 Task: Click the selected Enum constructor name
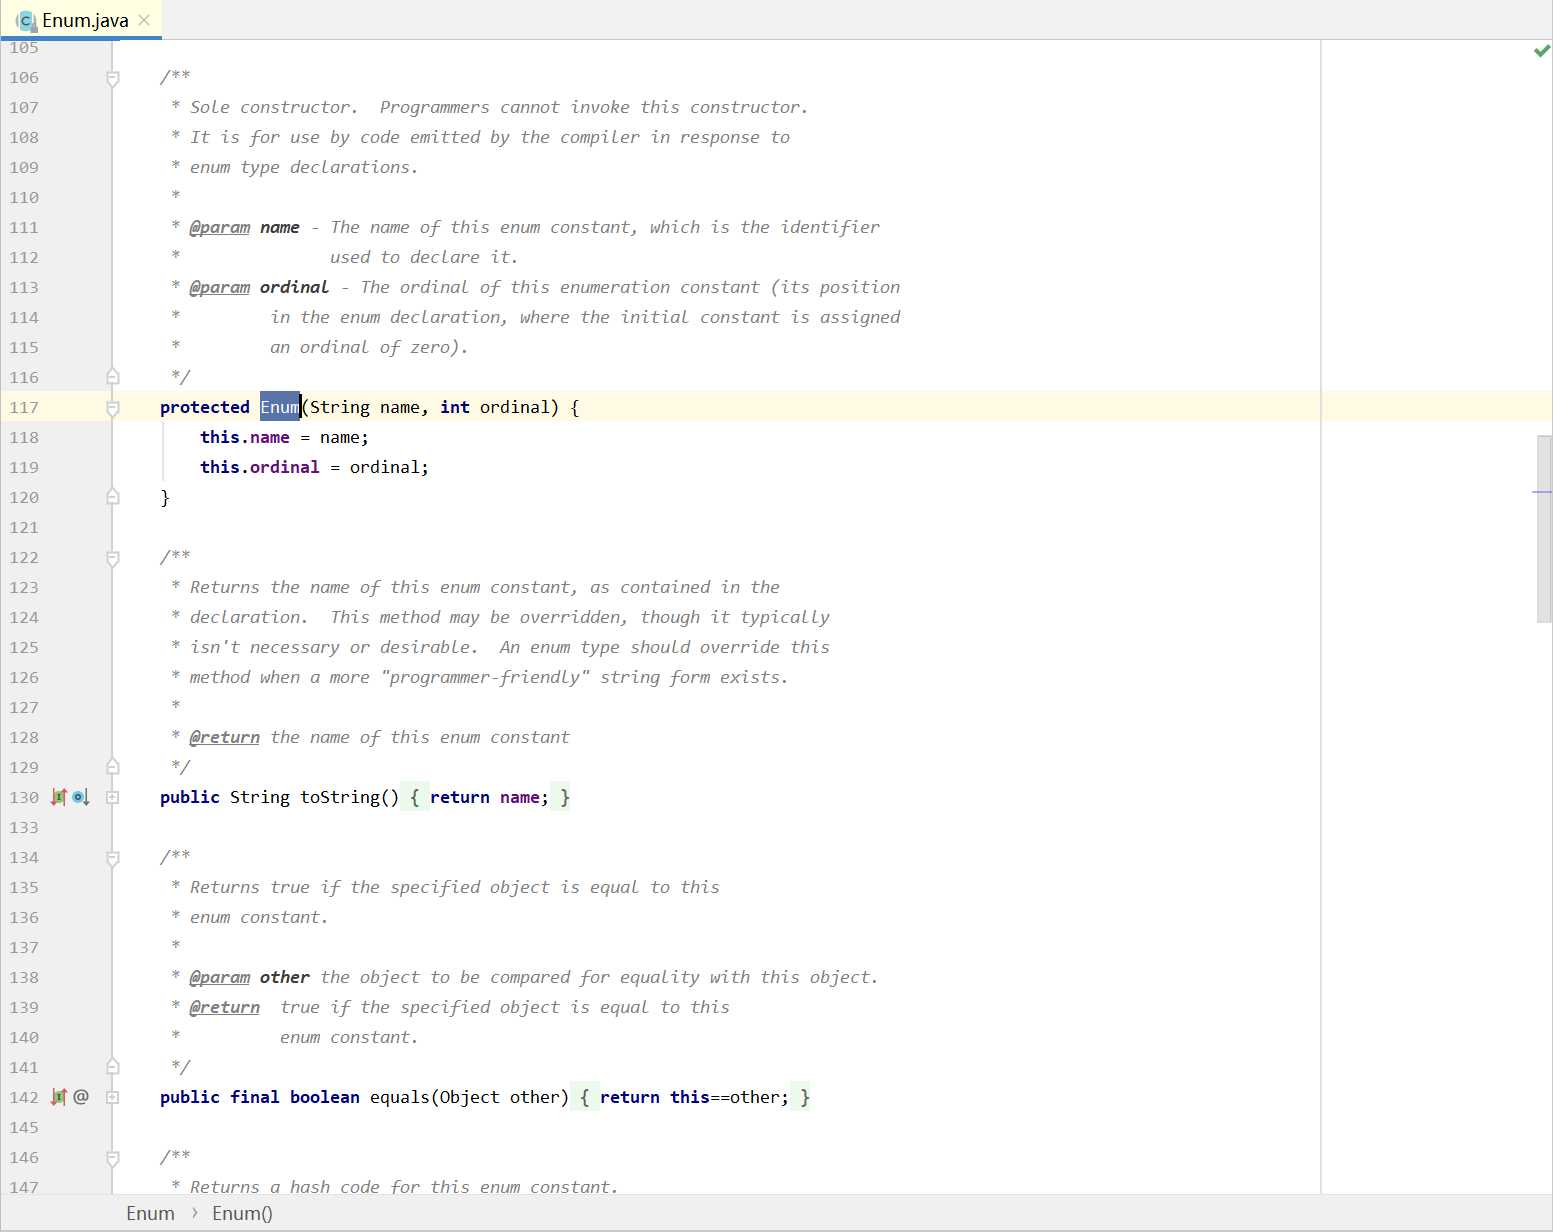click(x=280, y=407)
